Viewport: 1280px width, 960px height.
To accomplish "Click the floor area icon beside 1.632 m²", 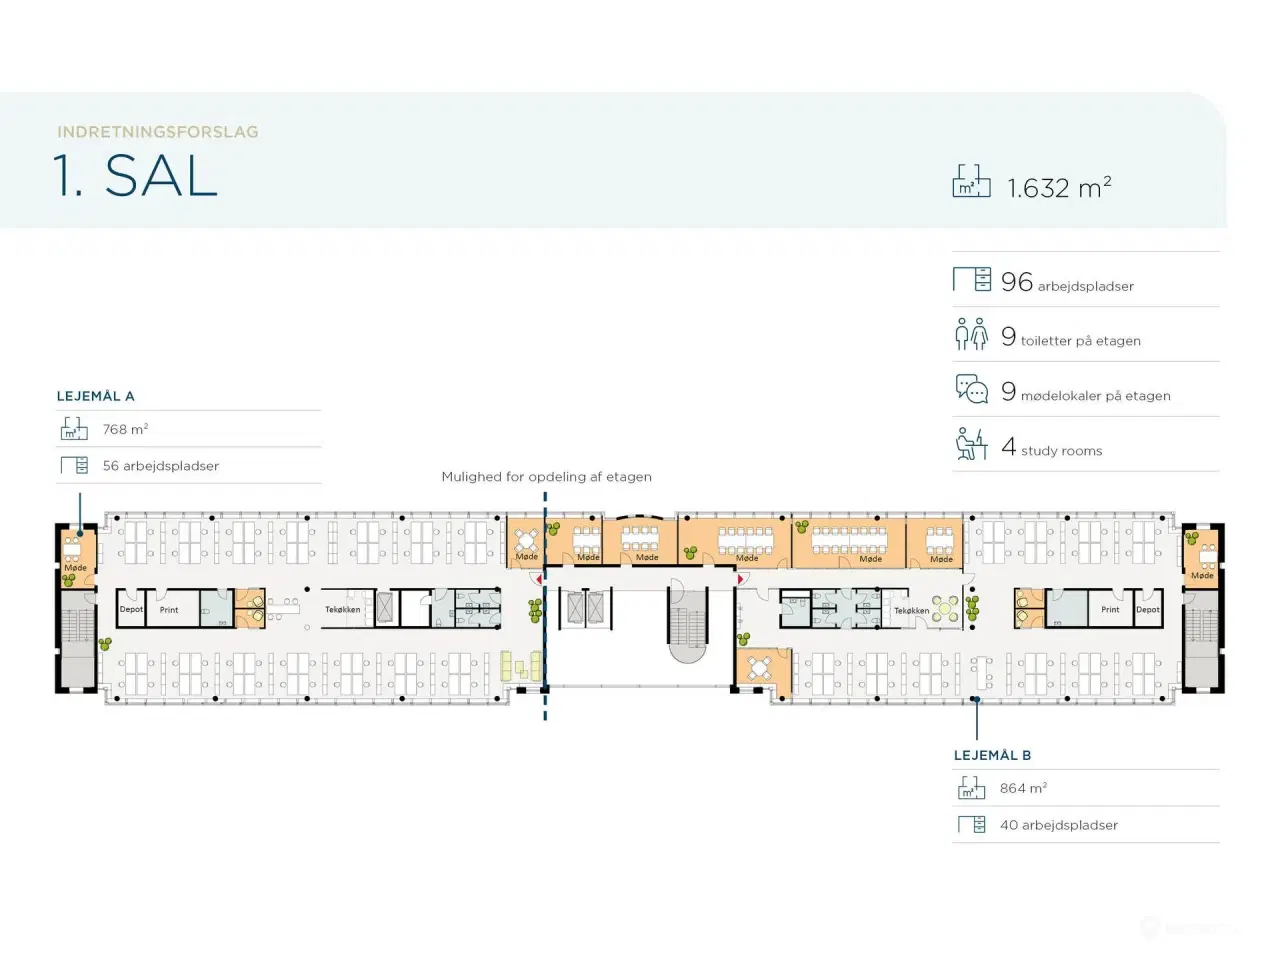I will (971, 182).
